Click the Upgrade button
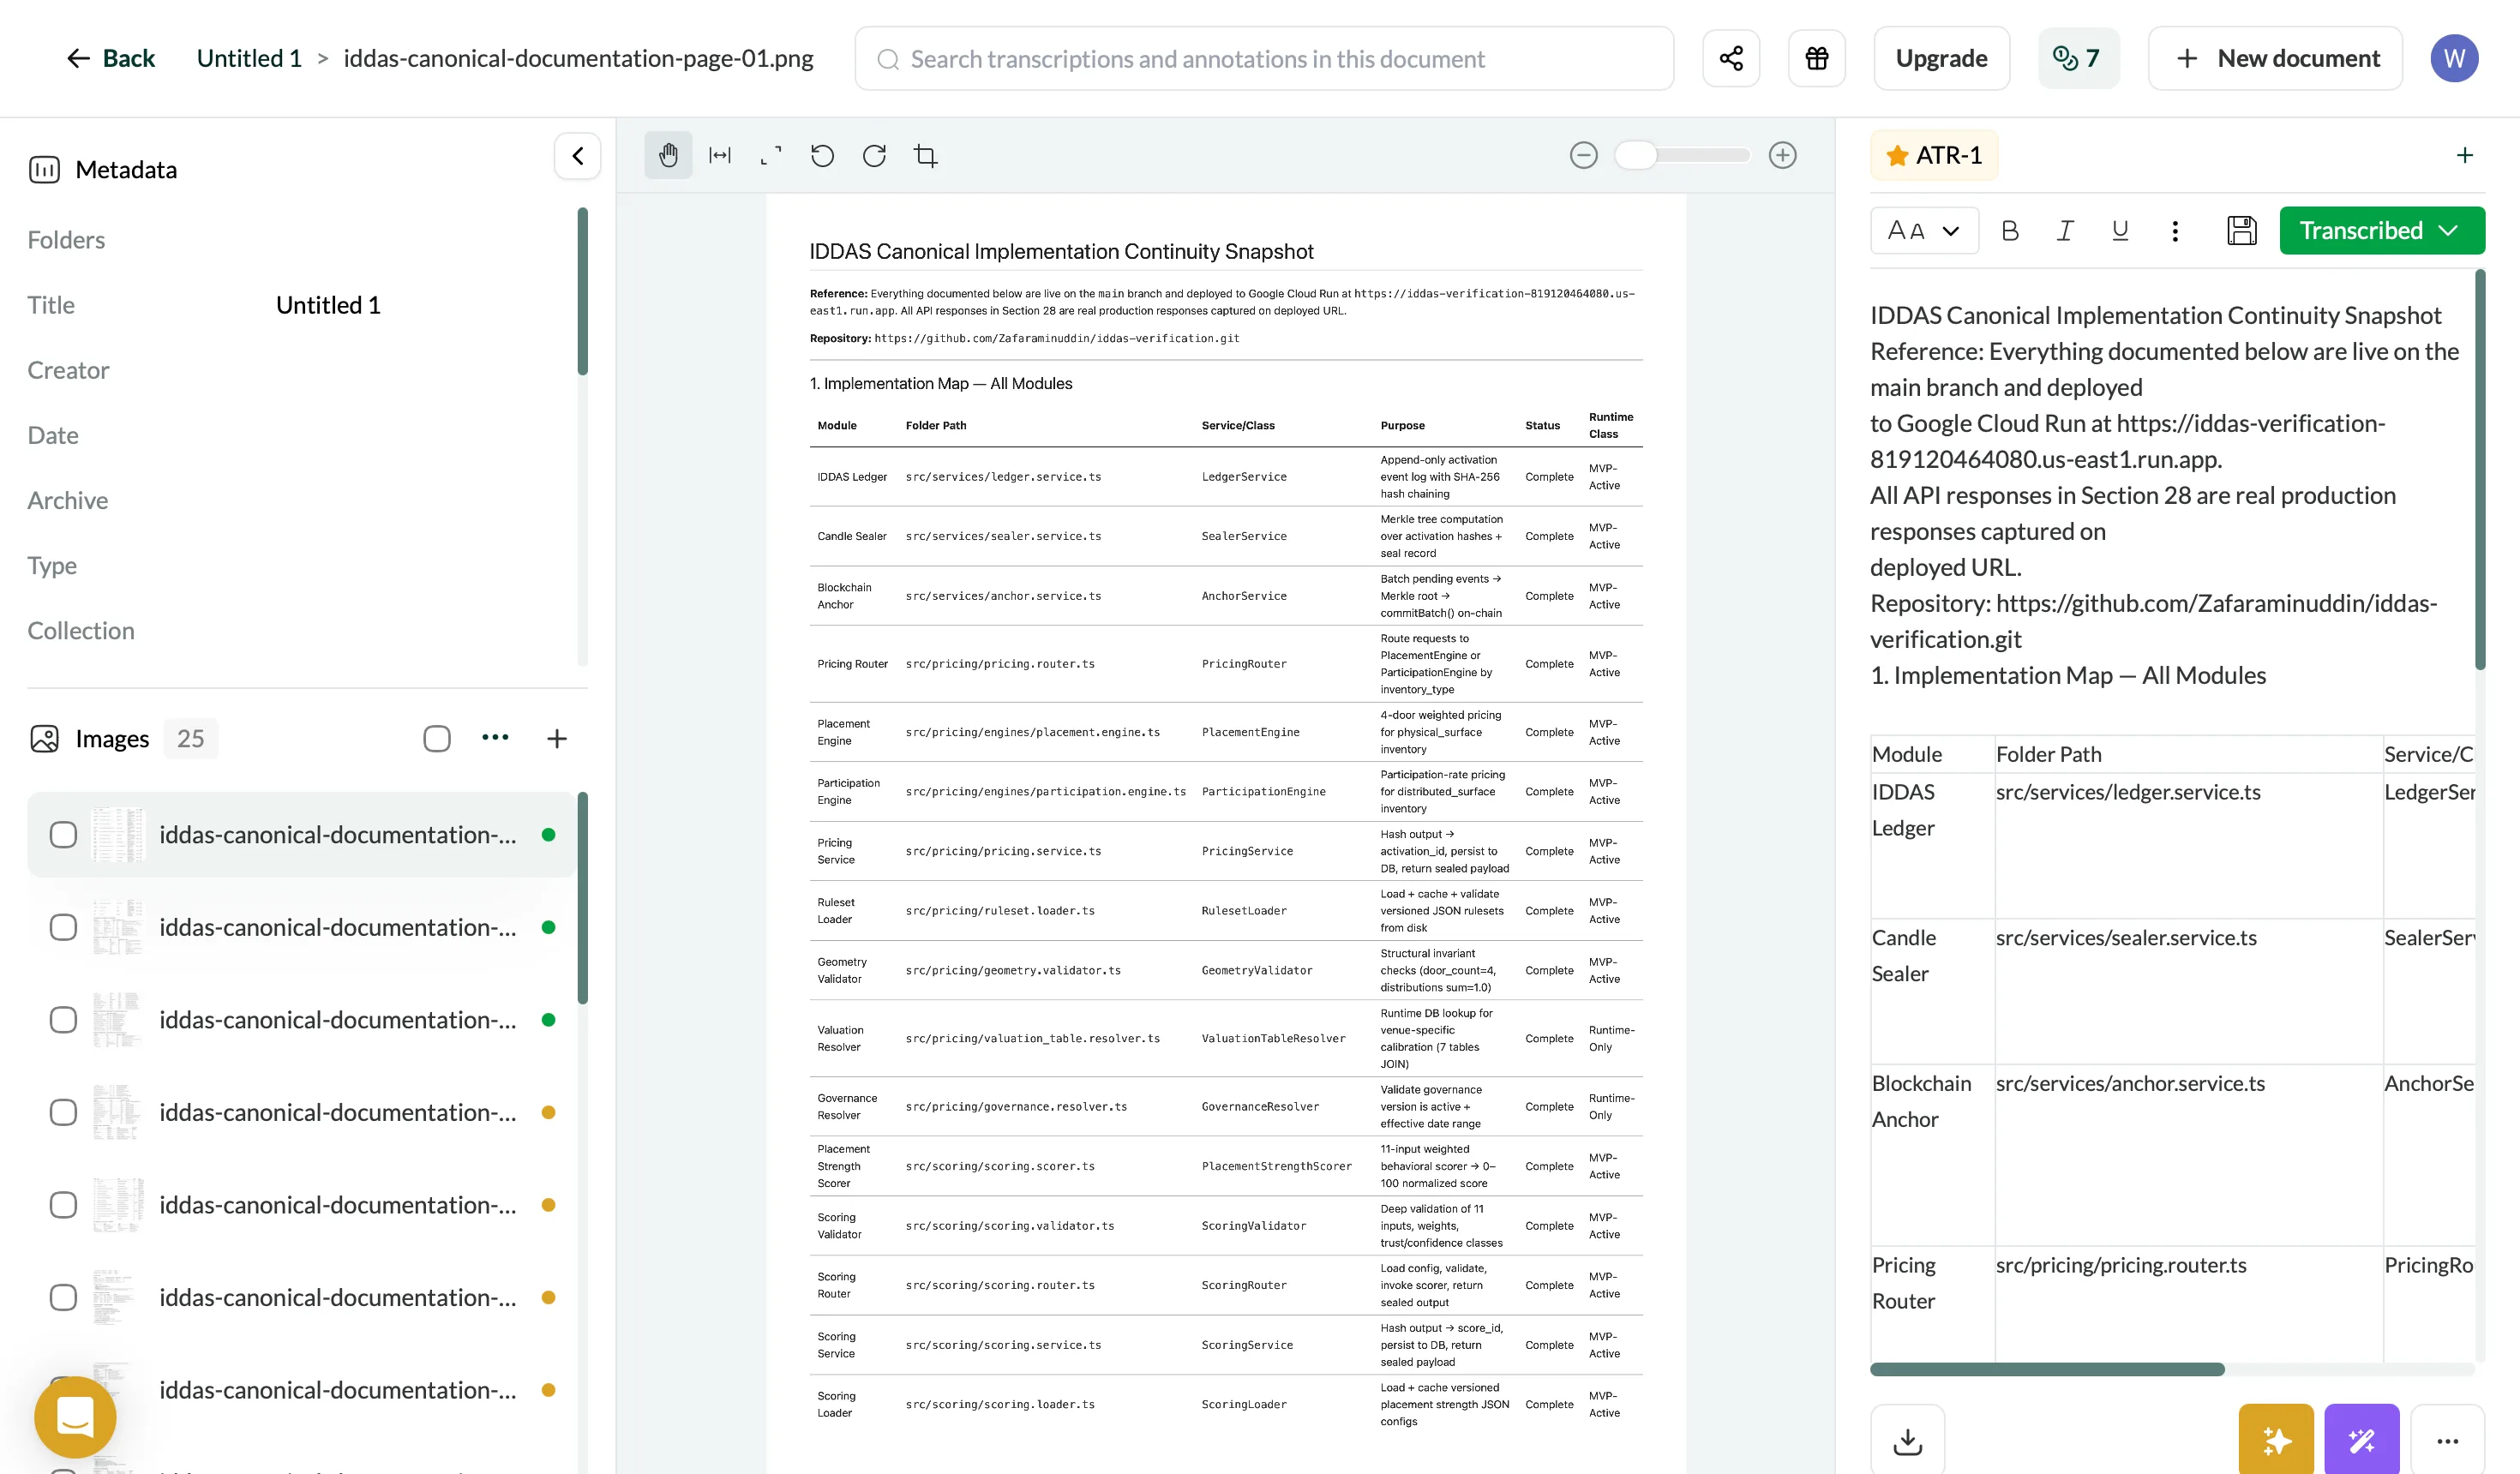The height and width of the screenshot is (1474, 2520). (1941, 58)
